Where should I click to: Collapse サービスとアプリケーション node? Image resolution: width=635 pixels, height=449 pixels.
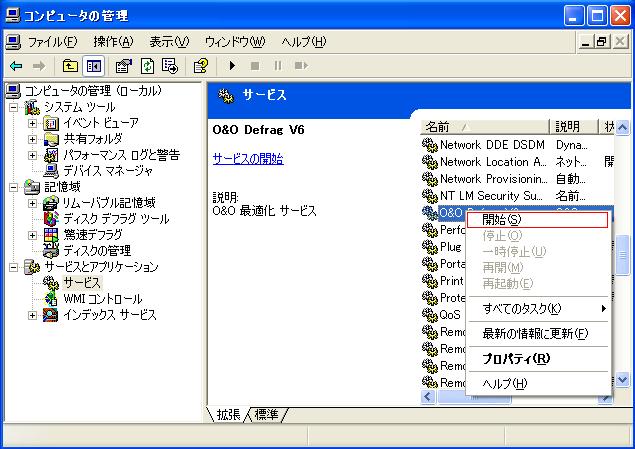(13, 267)
